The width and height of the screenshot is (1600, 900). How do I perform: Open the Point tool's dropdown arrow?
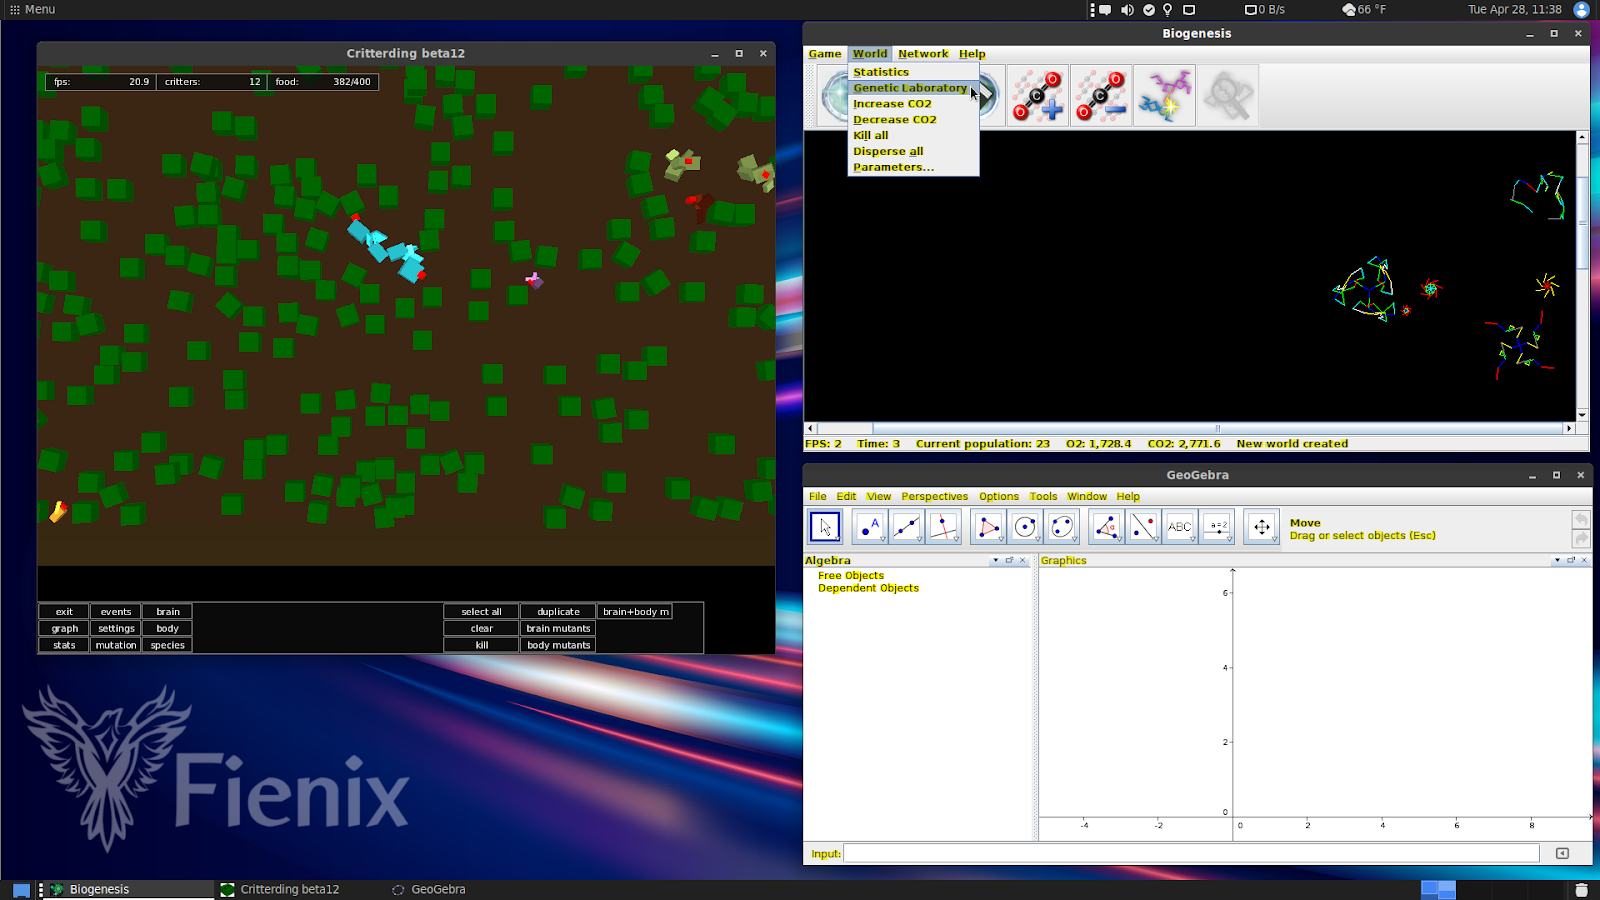pyautogui.click(x=881, y=538)
